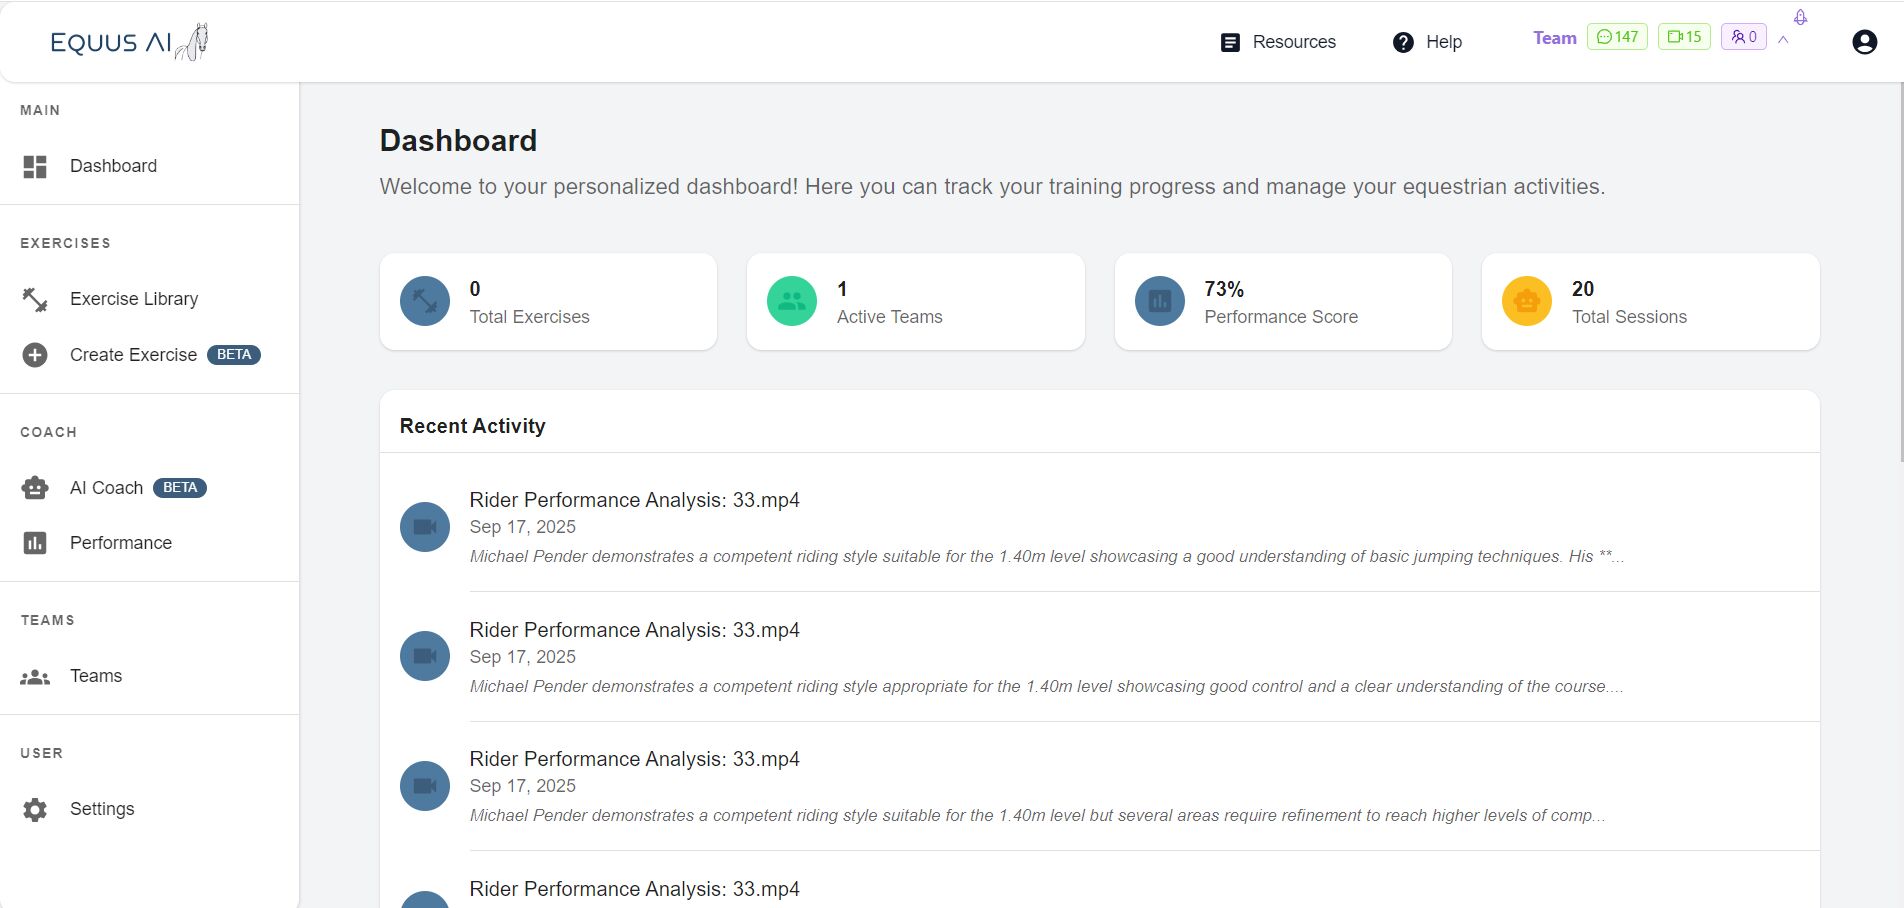
Task: Click the first activity's video camera icon
Action: click(x=425, y=527)
